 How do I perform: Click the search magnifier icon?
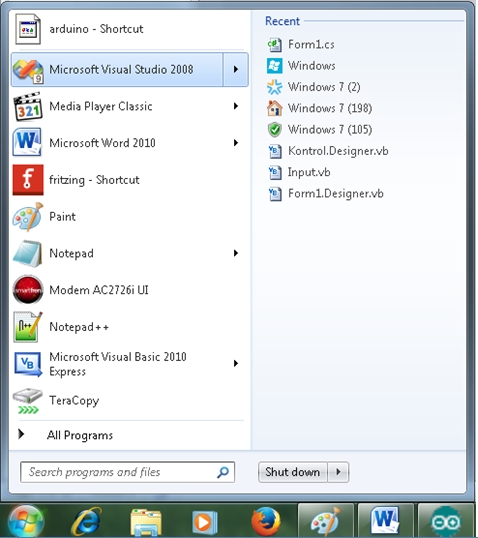click(x=223, y=472)
